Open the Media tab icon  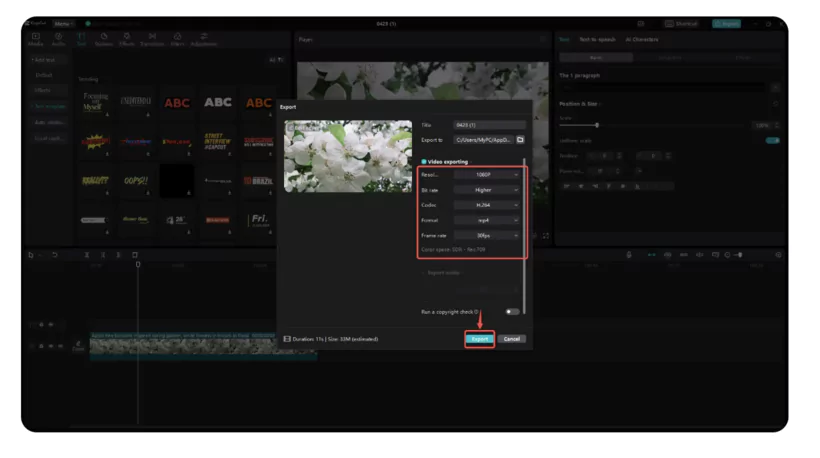[36, 39]
